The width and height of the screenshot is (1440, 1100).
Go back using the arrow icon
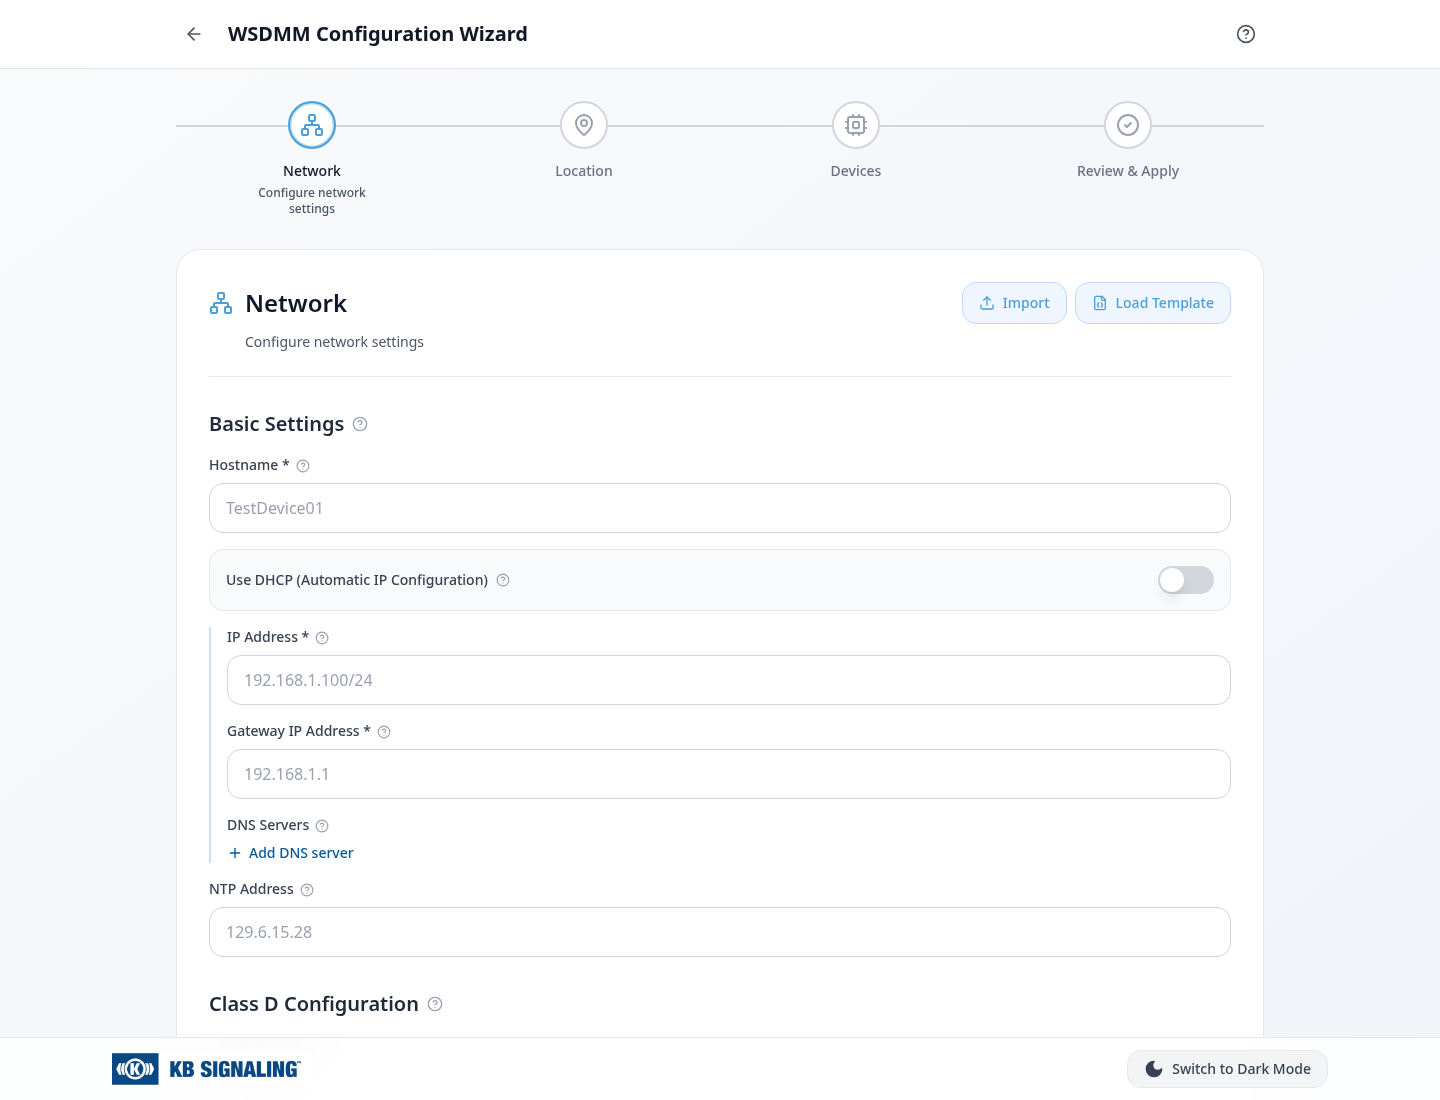coord(194,34)
